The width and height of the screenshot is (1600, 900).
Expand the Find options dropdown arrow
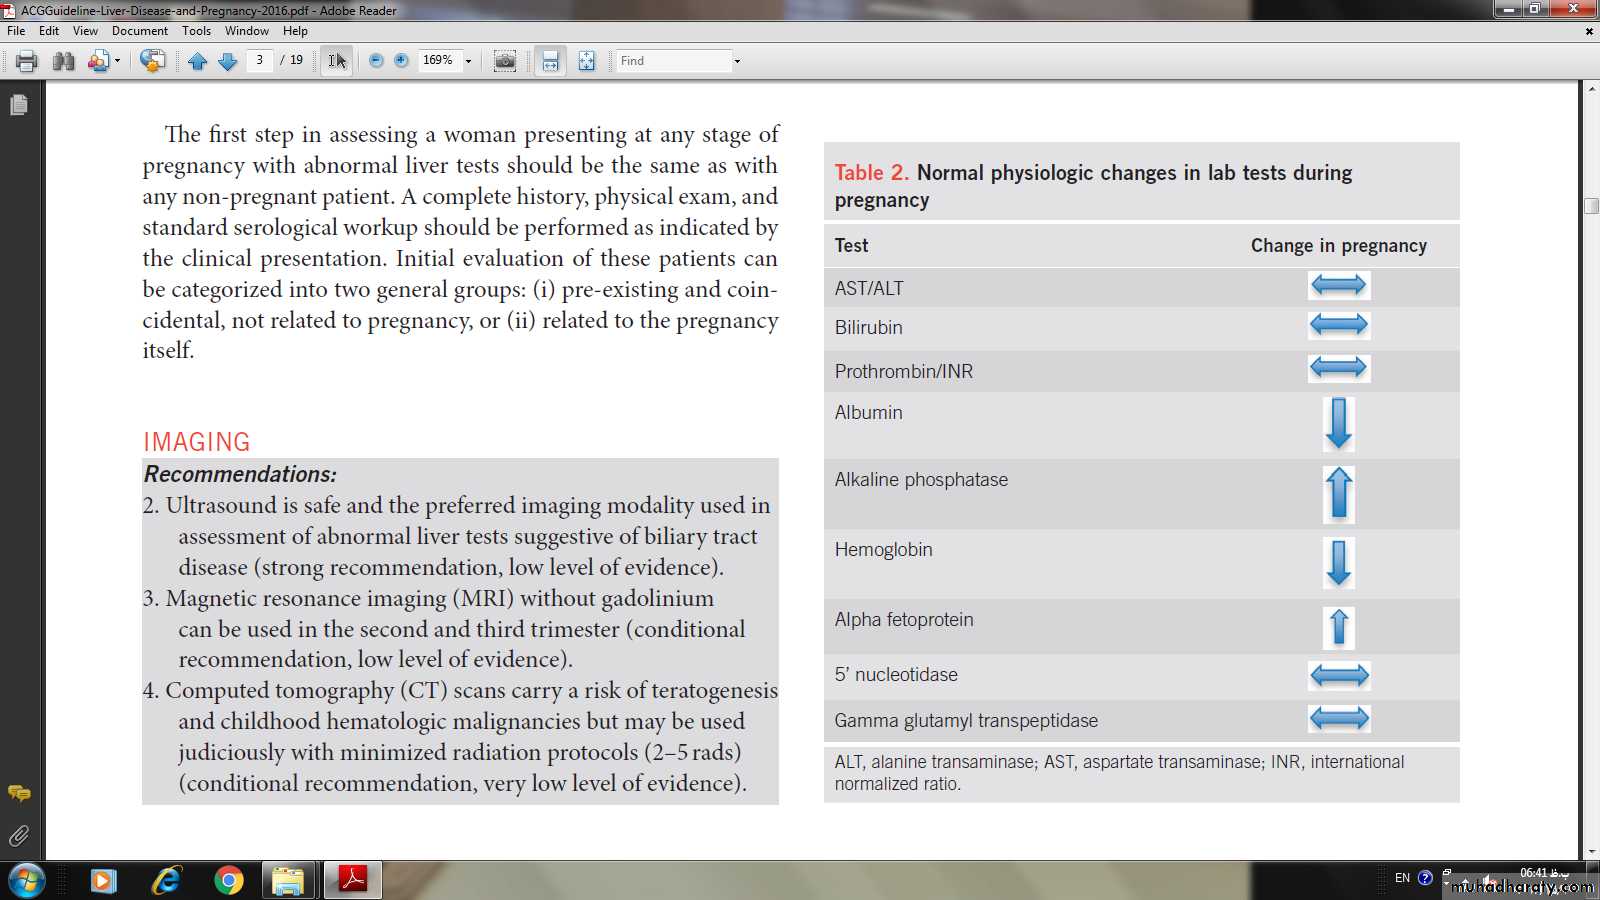click(737, 61)
